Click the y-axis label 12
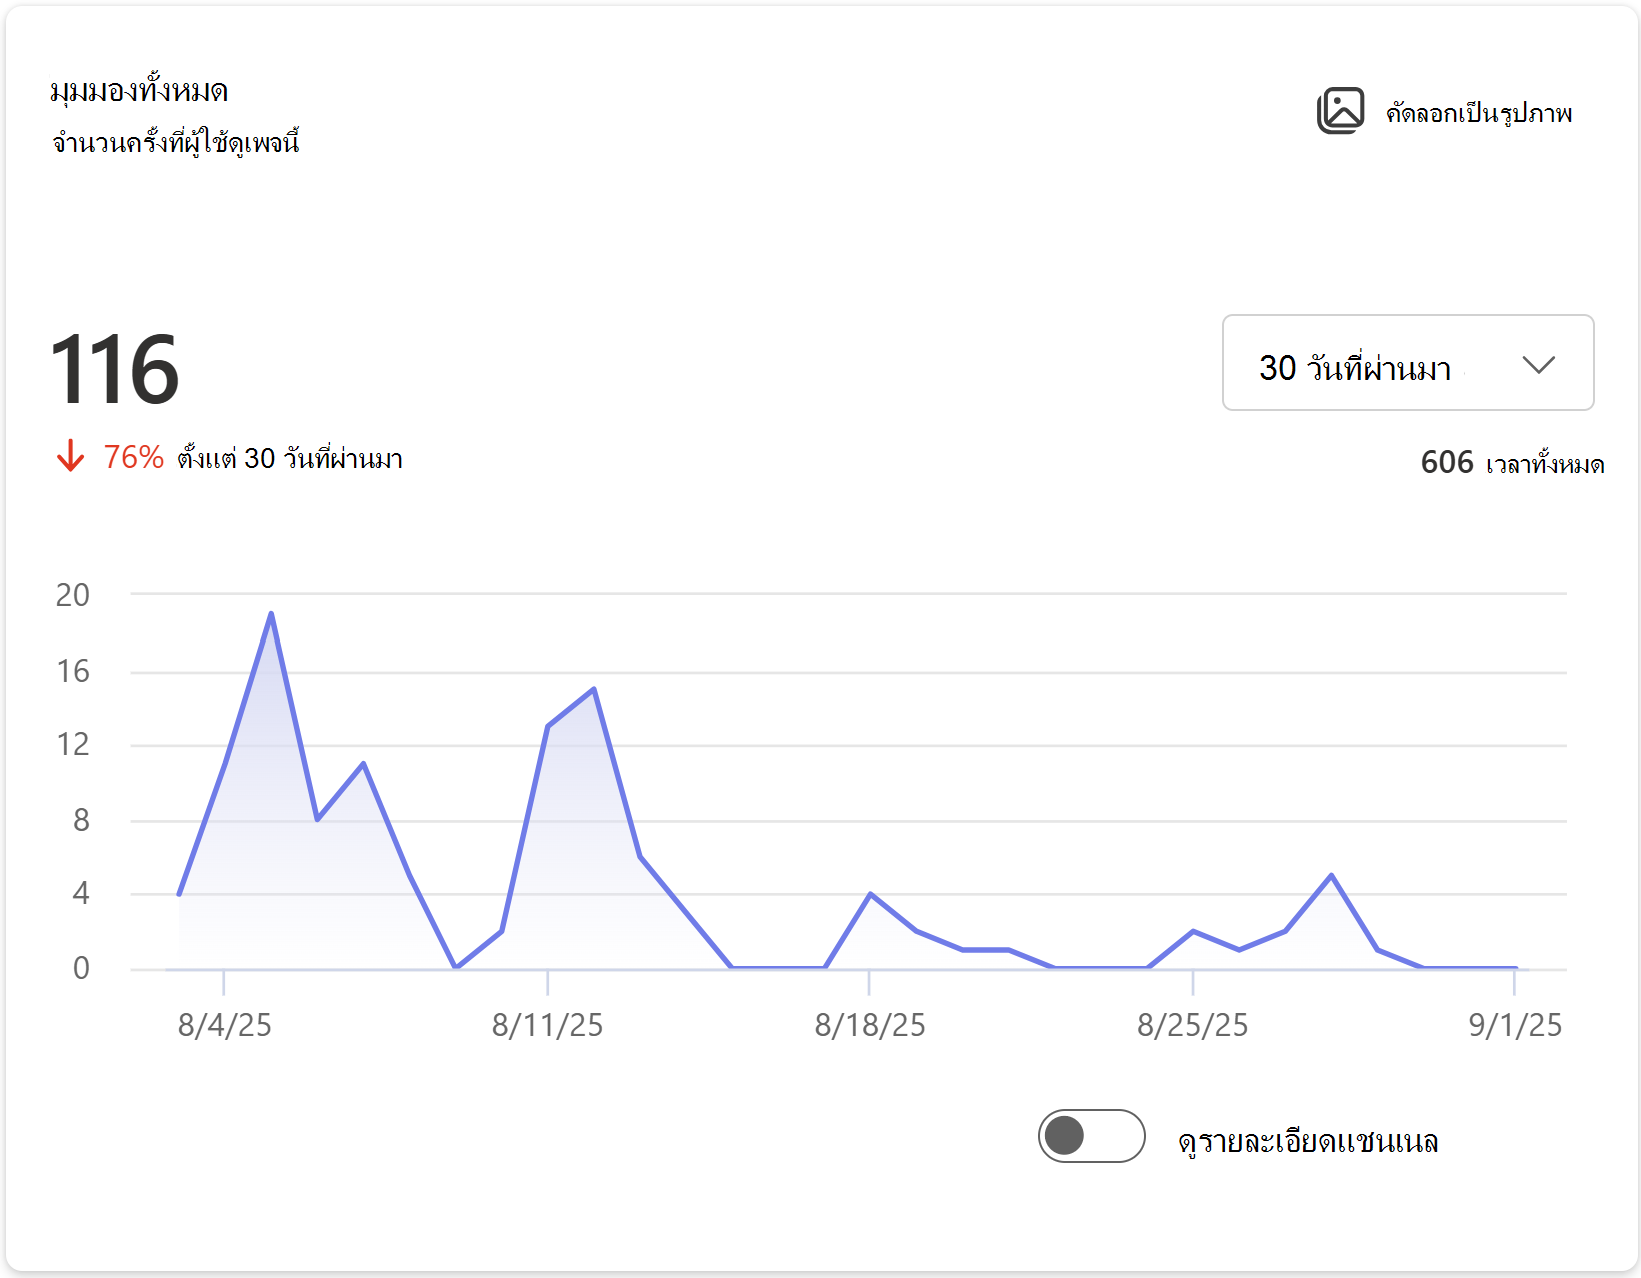Screen dimensions: 1641x1278 [73, 745]
